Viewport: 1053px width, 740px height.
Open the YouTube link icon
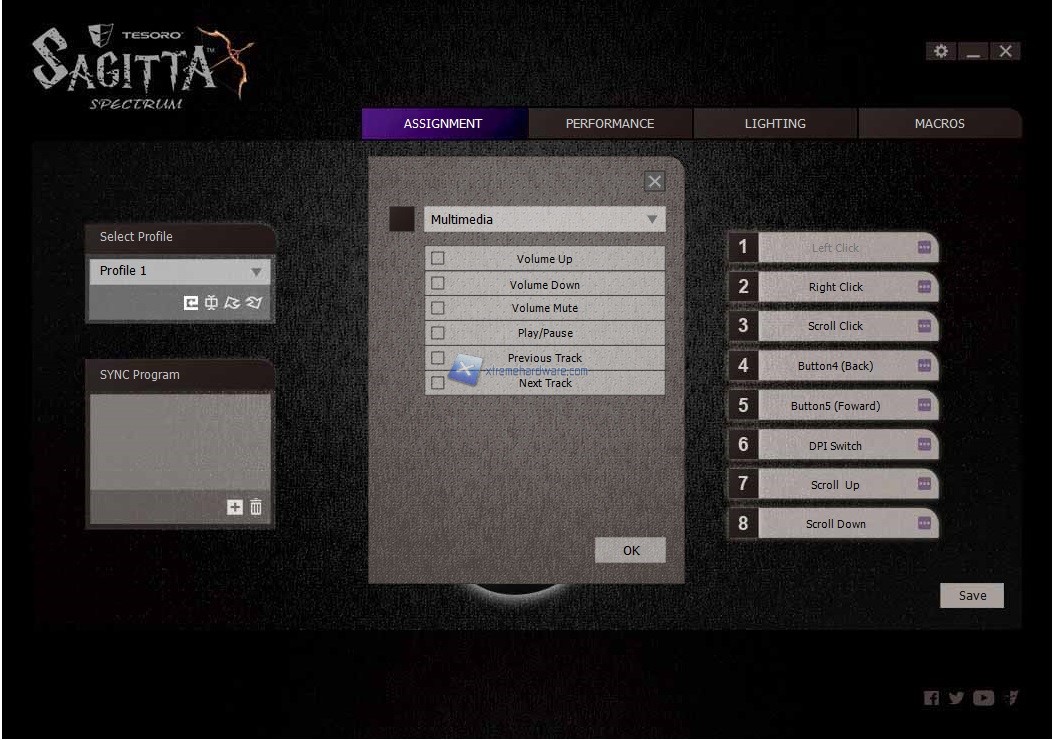(984, 698)
